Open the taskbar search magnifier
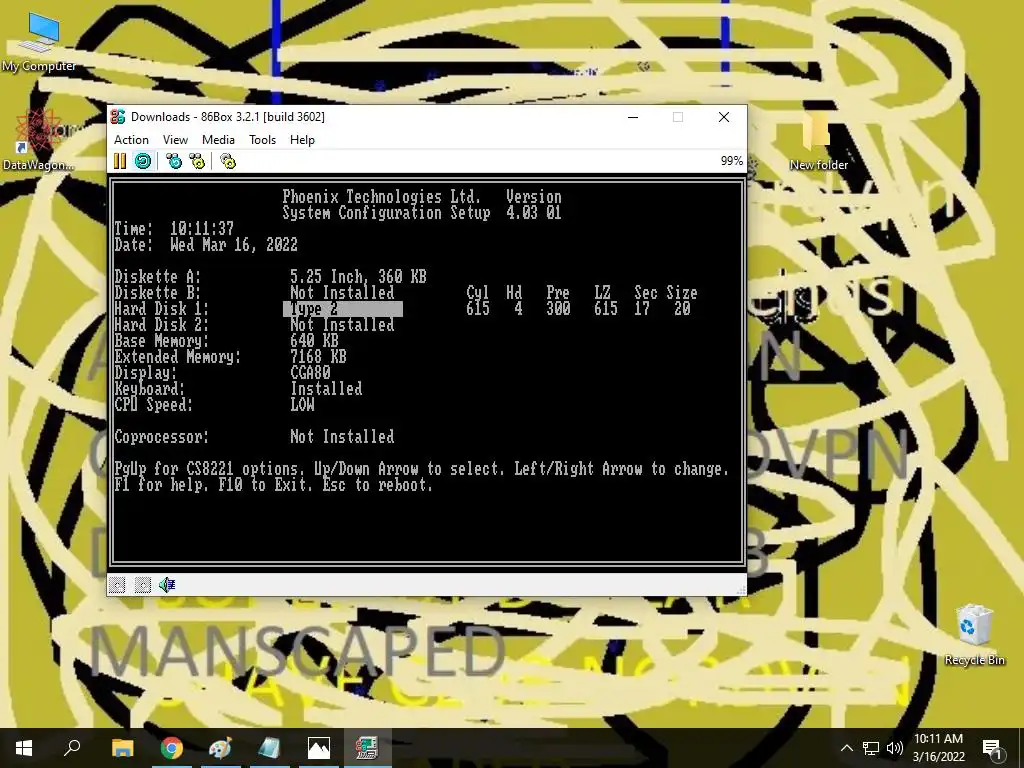The height and width of the screenshot is (768, 1024). pyautogui.click(x=72, y=748)
